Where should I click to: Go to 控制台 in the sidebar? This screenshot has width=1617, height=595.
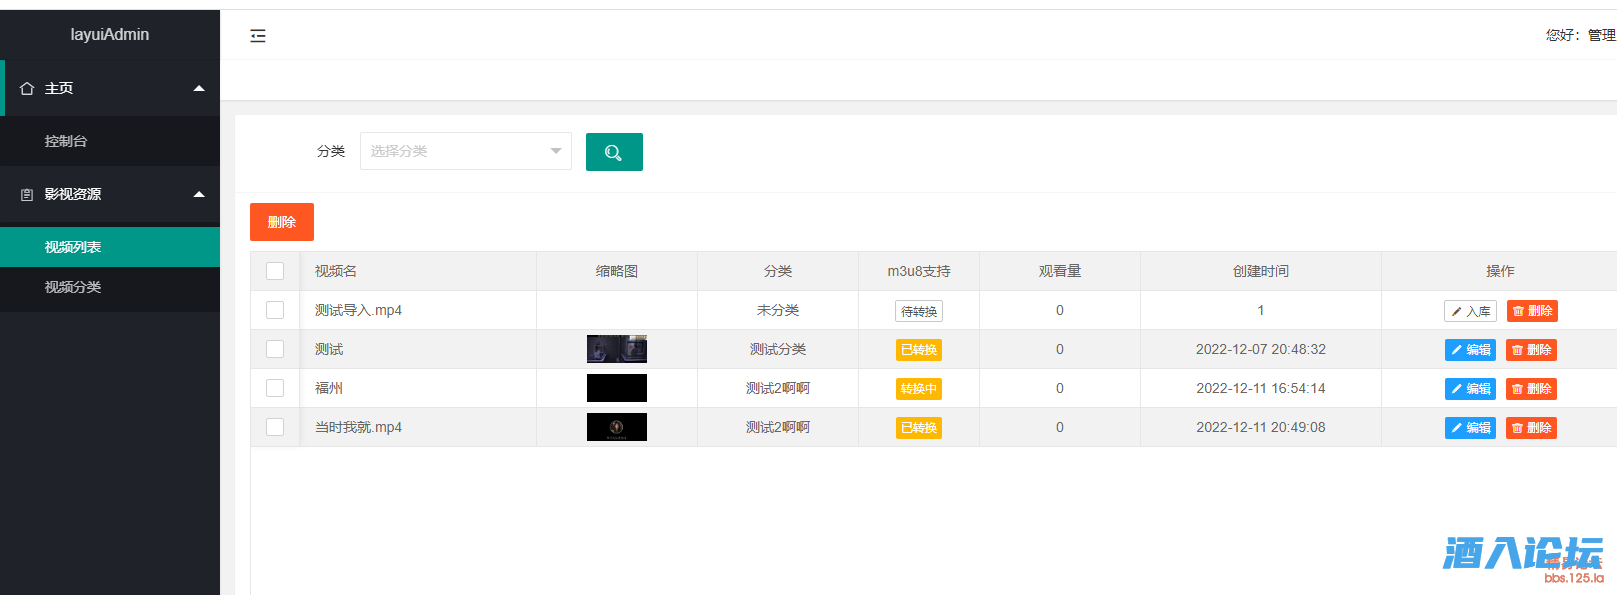click(x=66, y=141)
